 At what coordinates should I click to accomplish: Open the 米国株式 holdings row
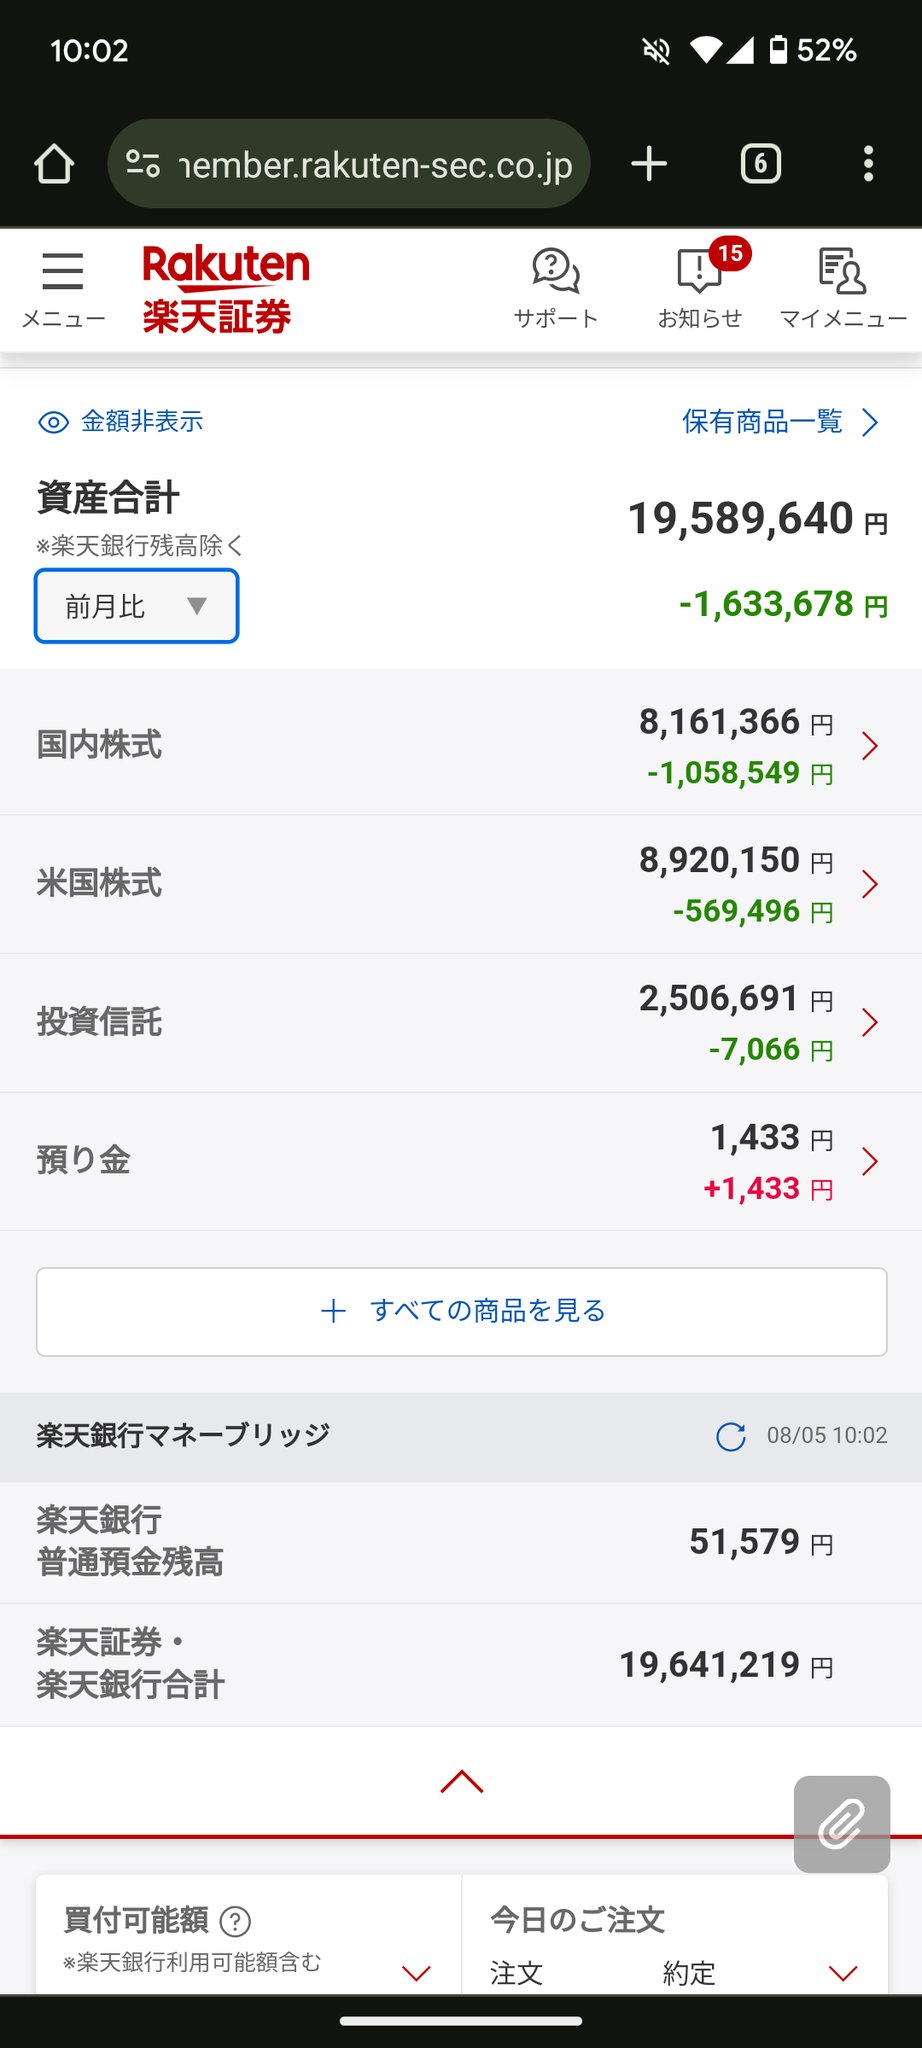[x=460, y=884]
